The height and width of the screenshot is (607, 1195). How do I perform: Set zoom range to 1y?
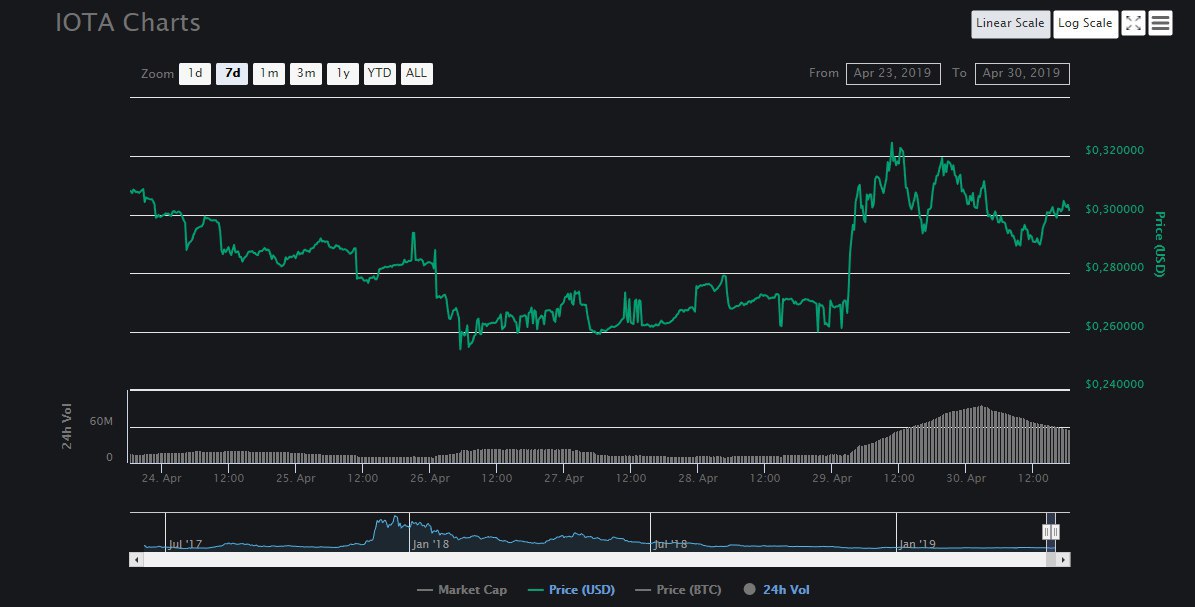[x=343, y=73]
